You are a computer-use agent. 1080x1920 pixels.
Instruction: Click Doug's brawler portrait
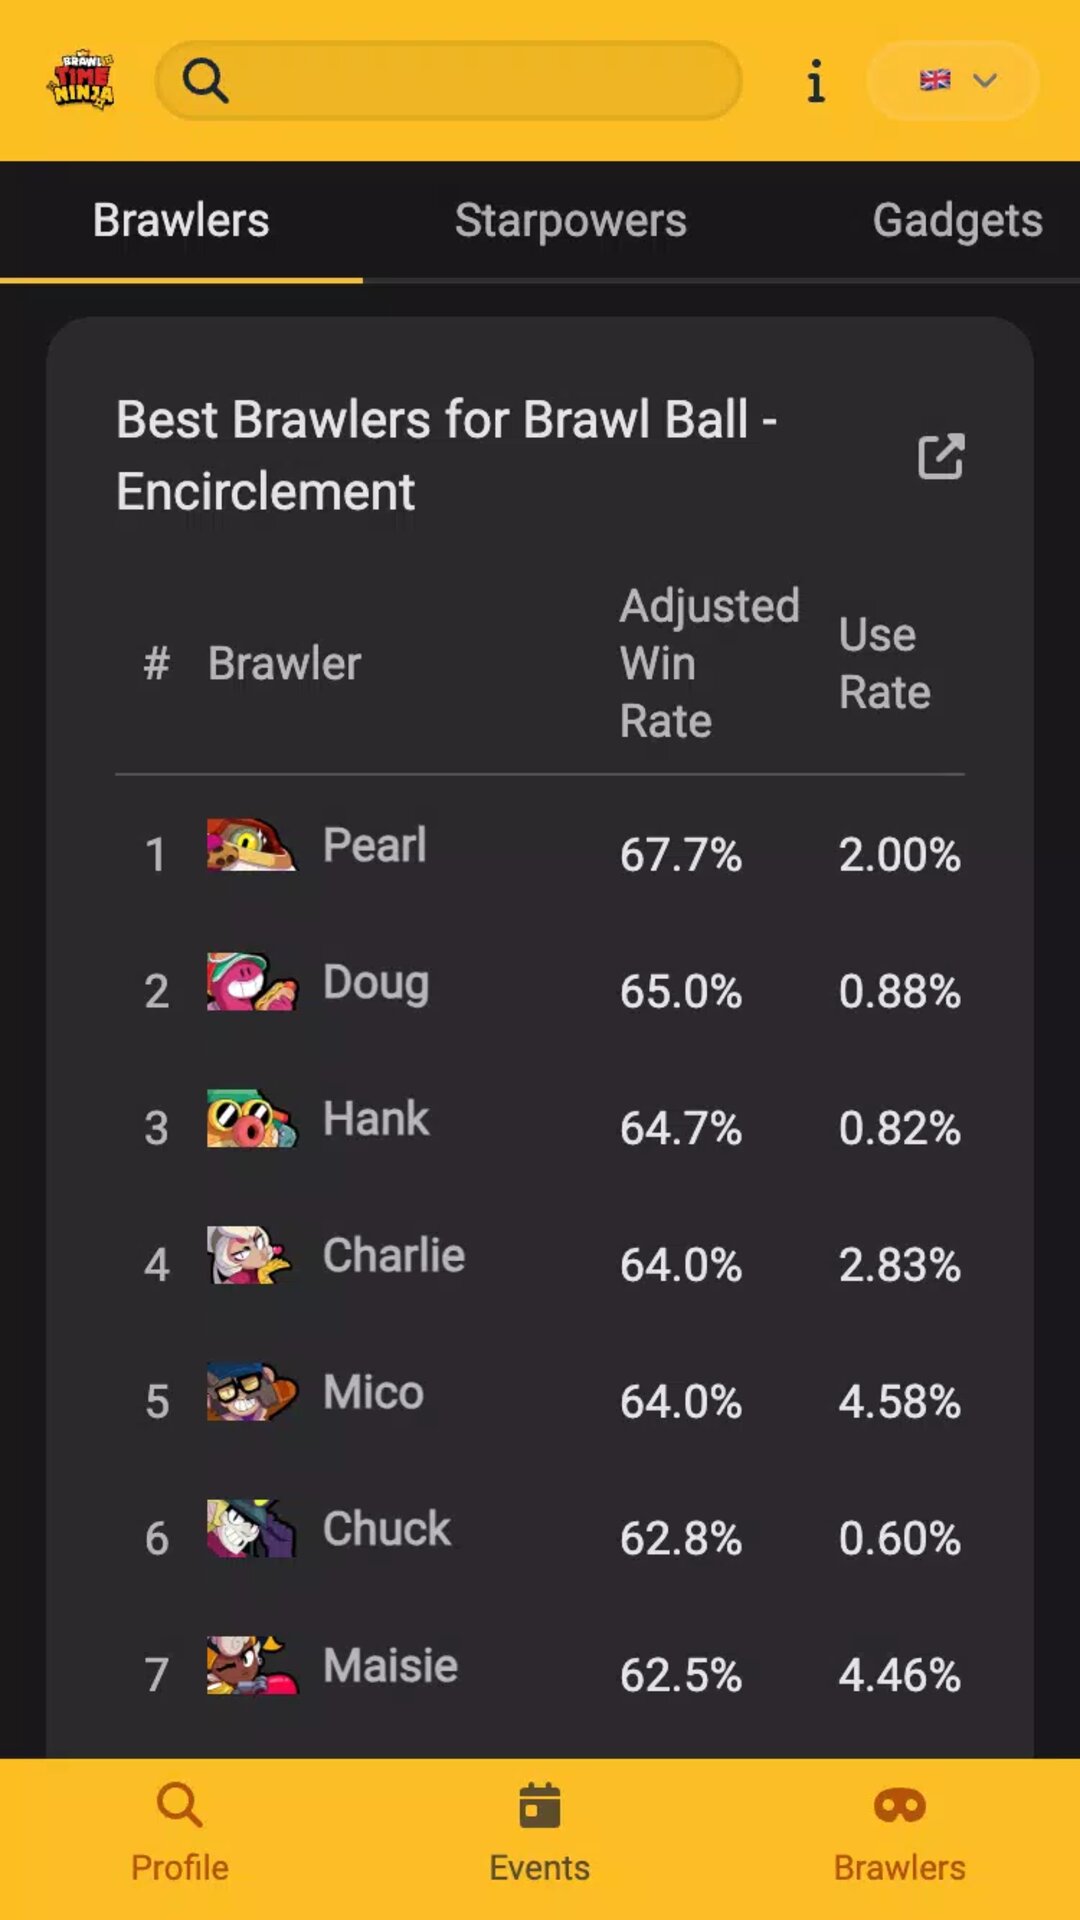pyautogui.click(x=252, y=982)
